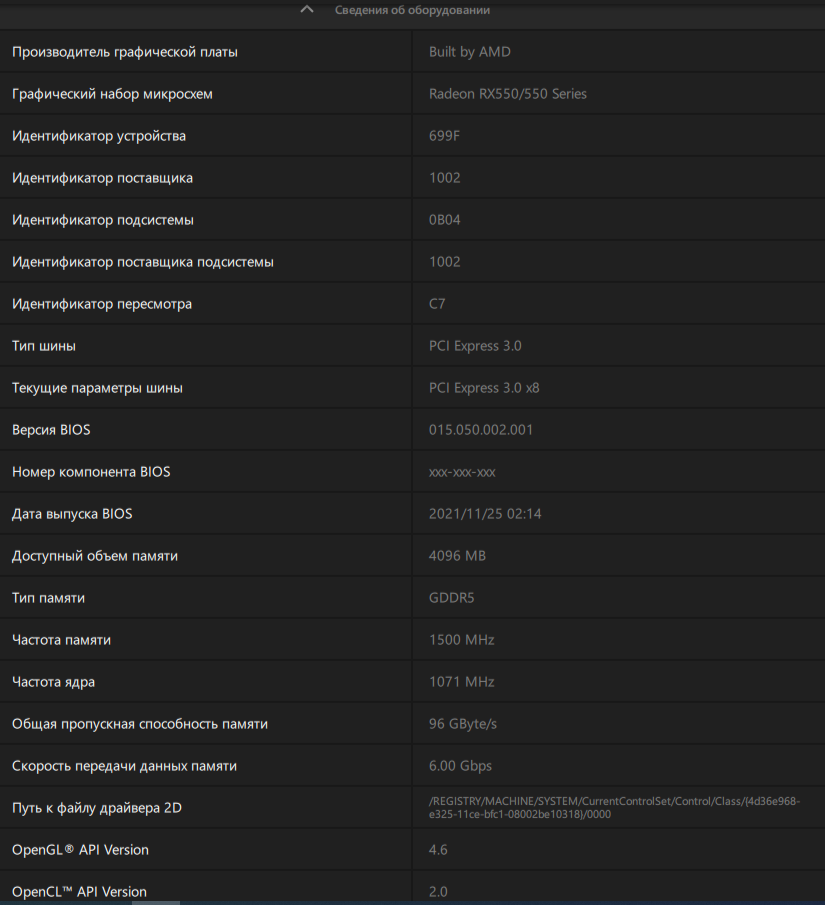Screen dimensions: 825x905
Task: Click the 'PCI Express 3.0 x8' value
Action: coord(484,388)
